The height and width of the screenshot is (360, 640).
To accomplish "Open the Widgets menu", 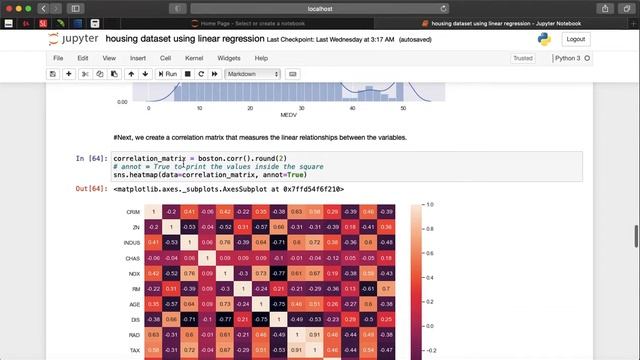I will (229, 58).
